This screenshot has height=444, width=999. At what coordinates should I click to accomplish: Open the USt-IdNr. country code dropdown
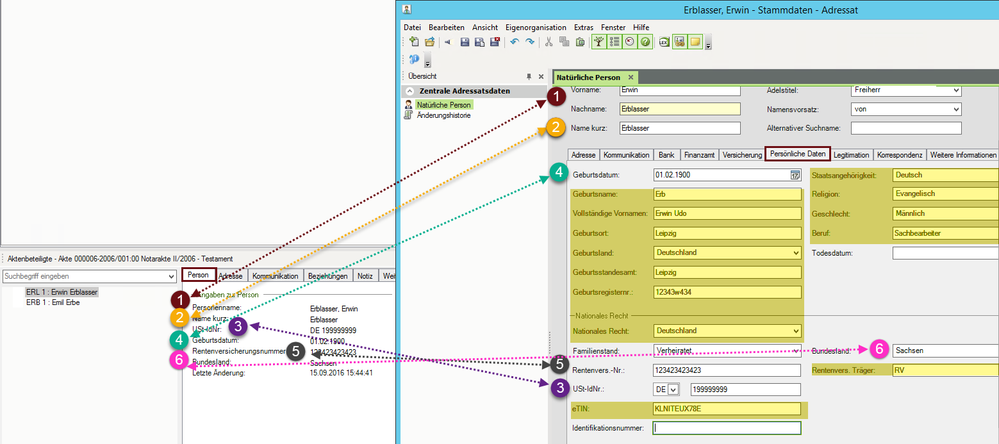(675, 389)
